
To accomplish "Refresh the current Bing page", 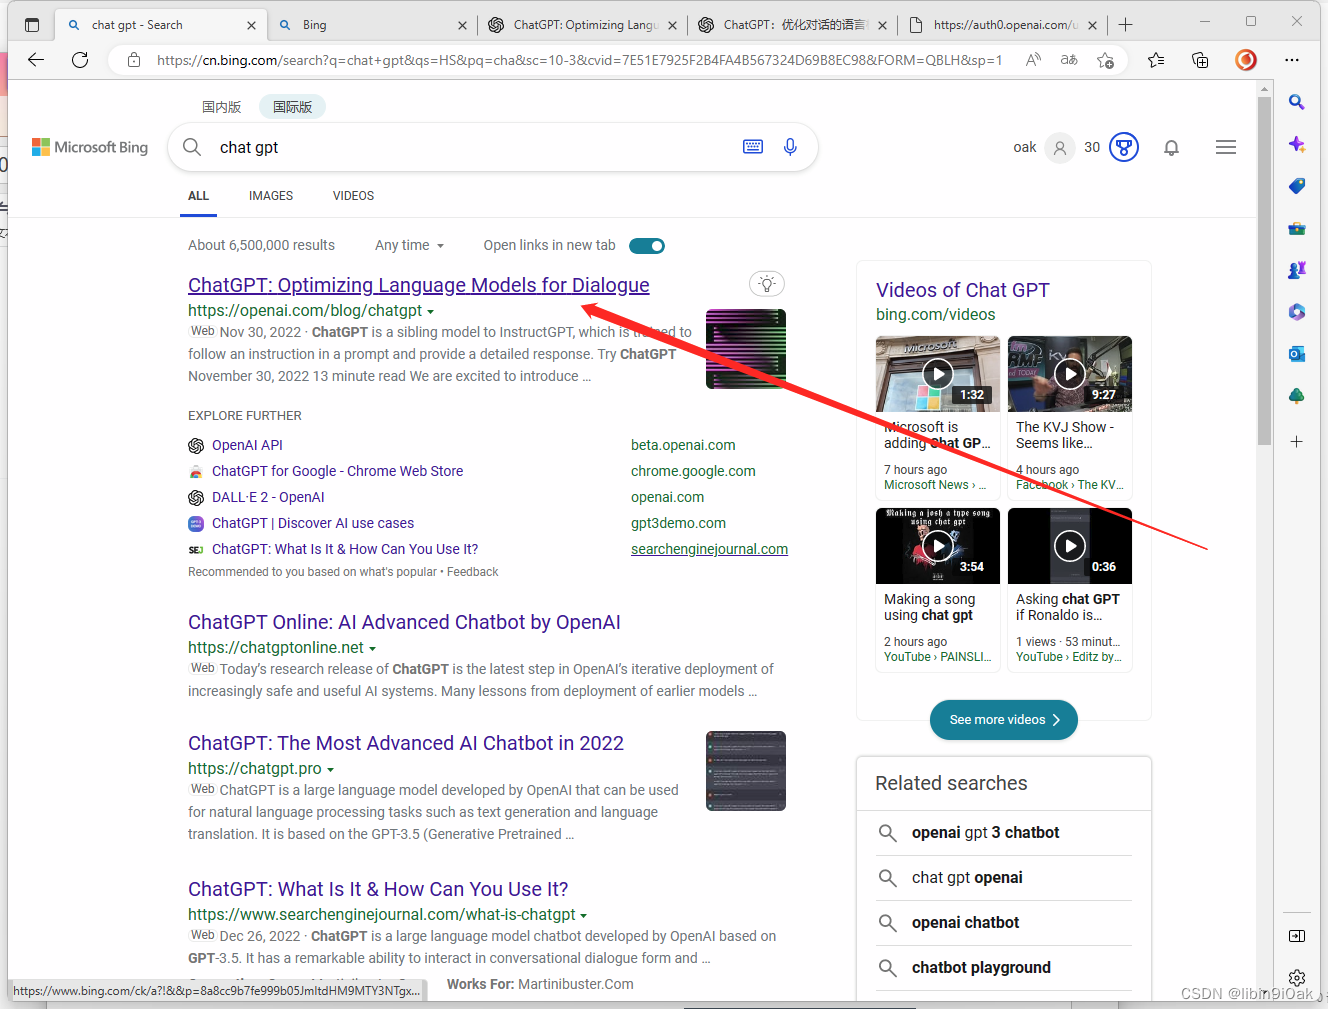I will [80, 60].
